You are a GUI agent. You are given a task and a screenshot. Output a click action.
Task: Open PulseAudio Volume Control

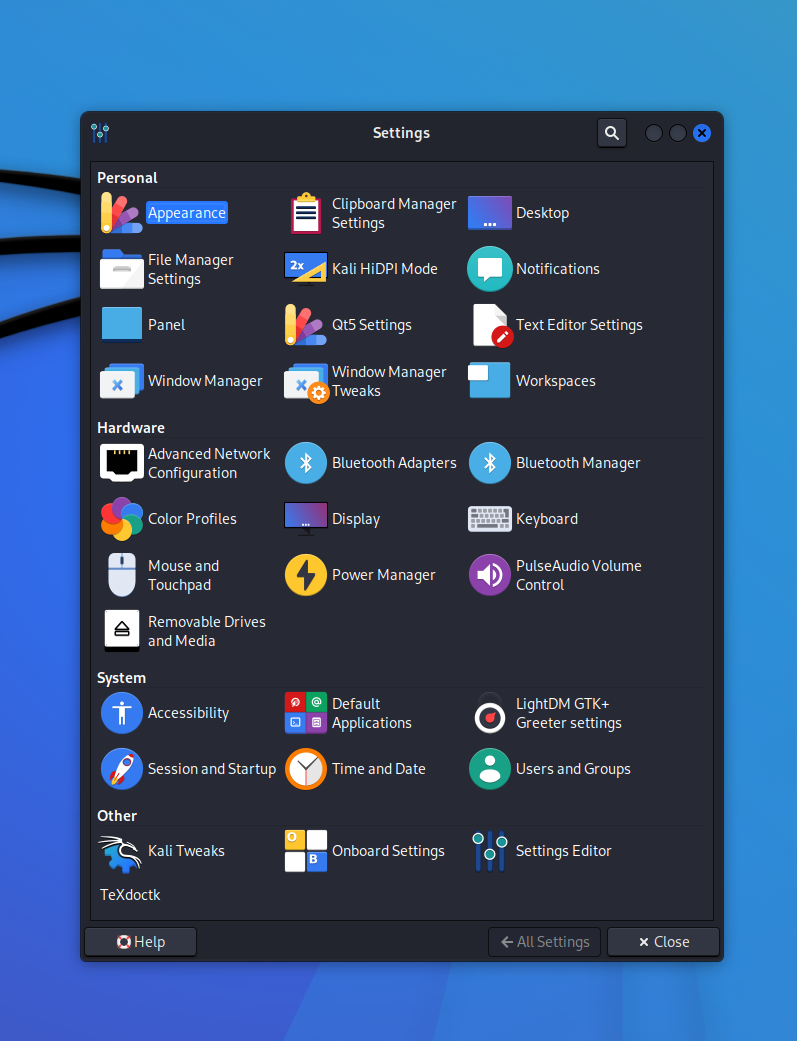pyautogui.click(x=490, y=575)
